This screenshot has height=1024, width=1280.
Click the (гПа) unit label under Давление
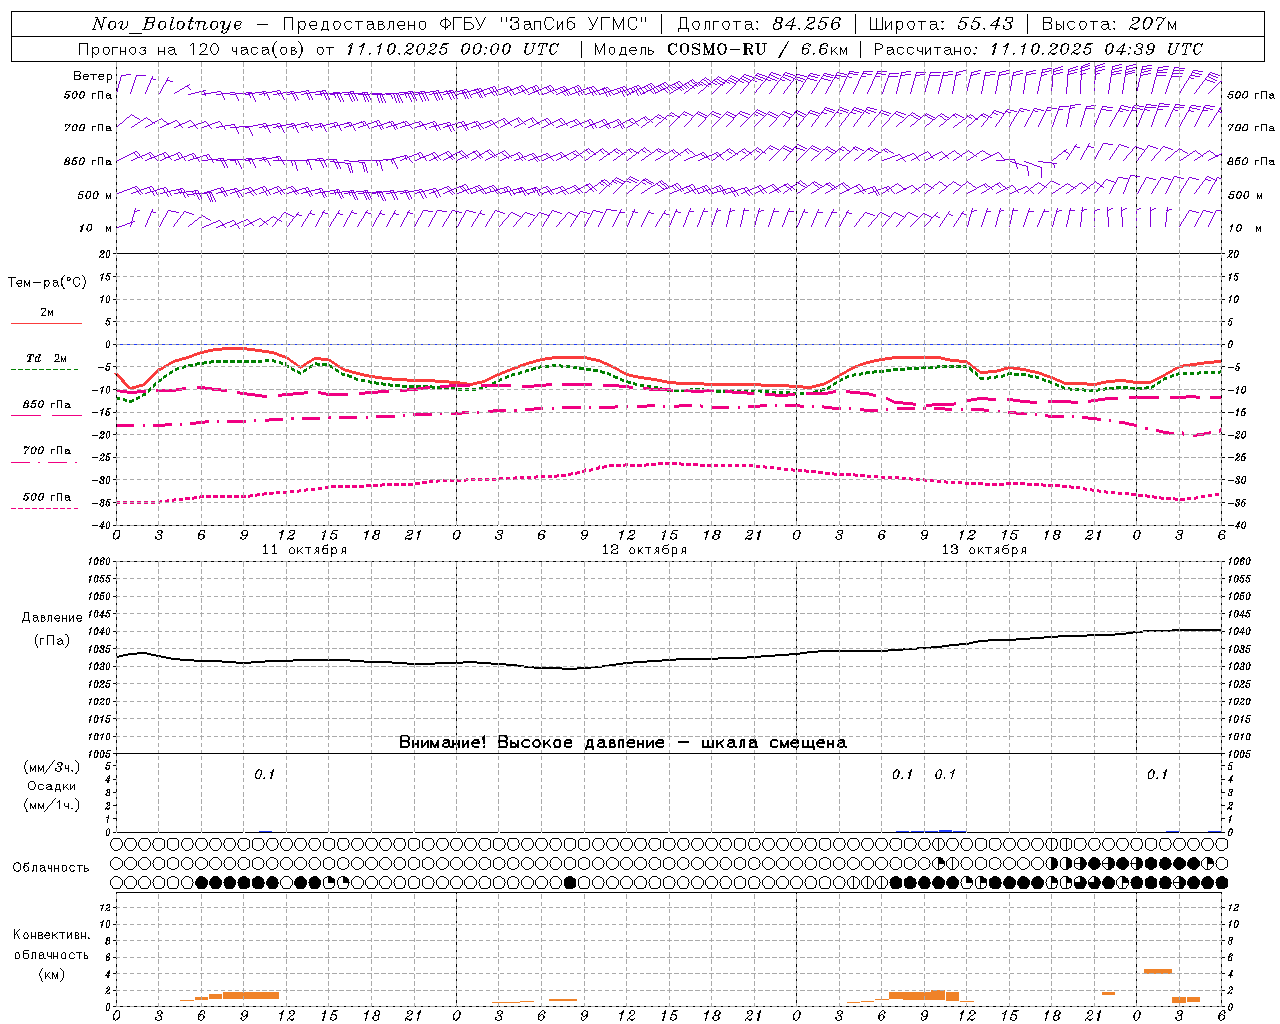tap(52, 641)
